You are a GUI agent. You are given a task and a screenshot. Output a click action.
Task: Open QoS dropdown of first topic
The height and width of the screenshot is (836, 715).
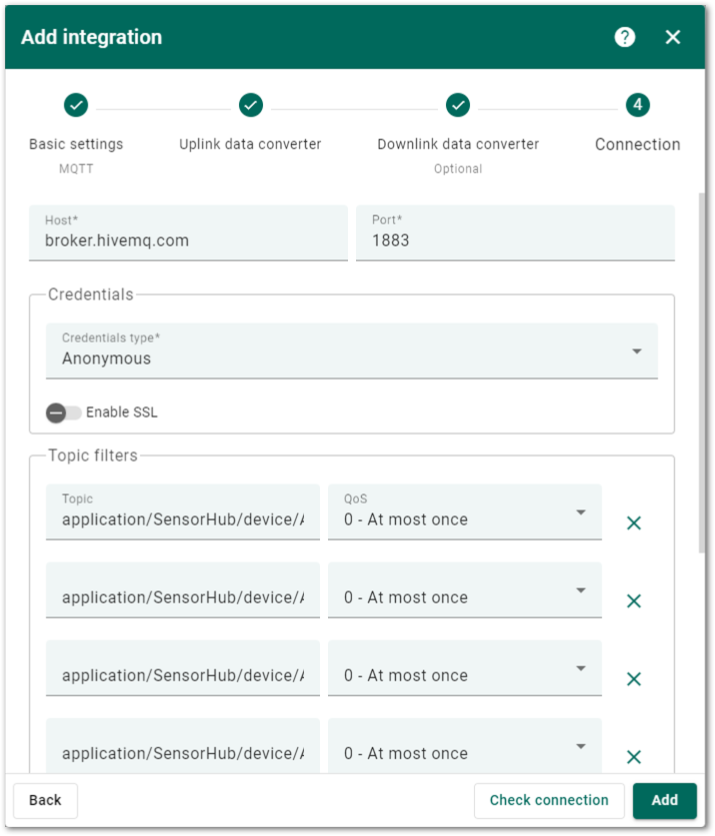pos(464,512)
